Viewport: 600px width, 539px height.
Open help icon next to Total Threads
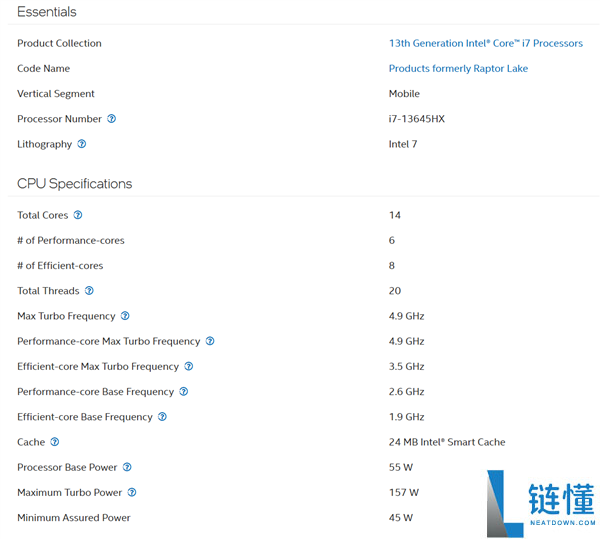(89, 291)
